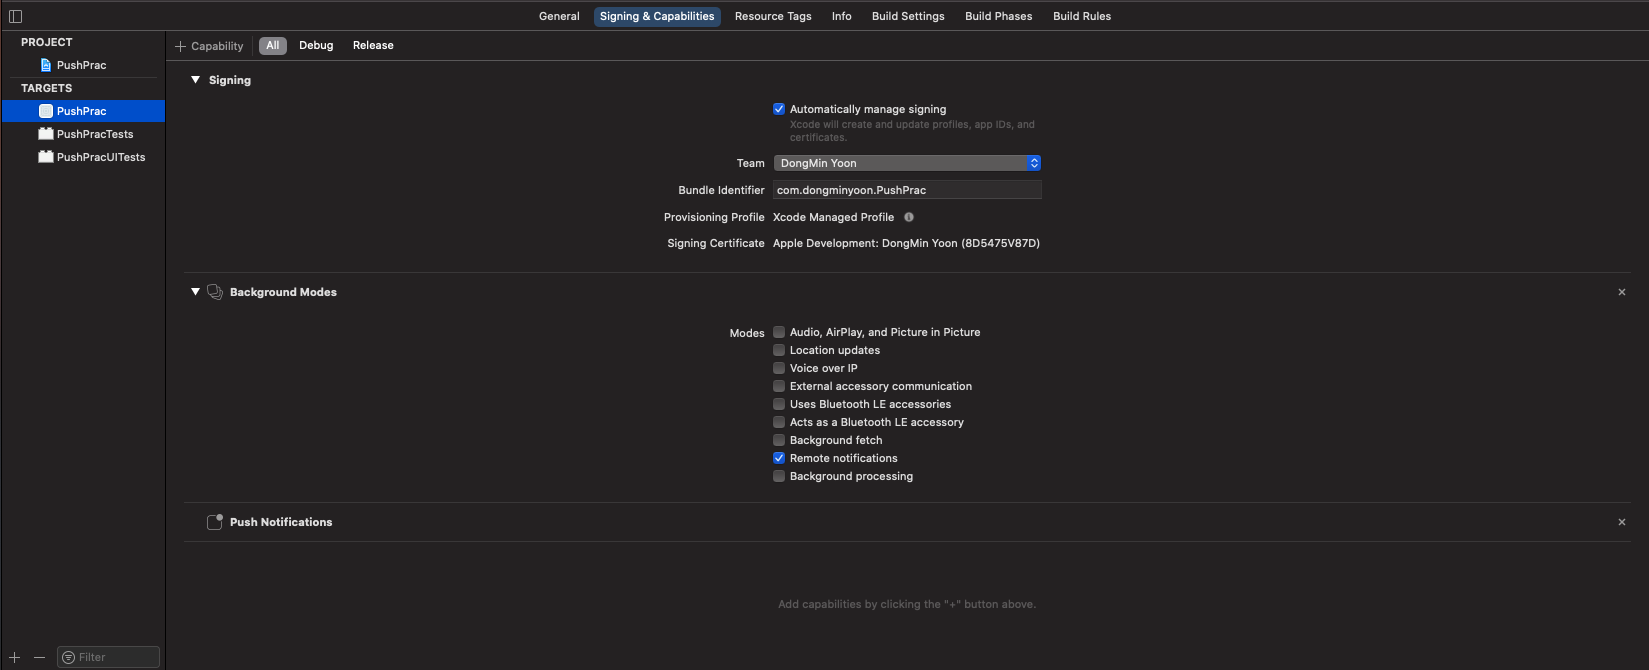Click the Background Modes section title

pos(283,292)
